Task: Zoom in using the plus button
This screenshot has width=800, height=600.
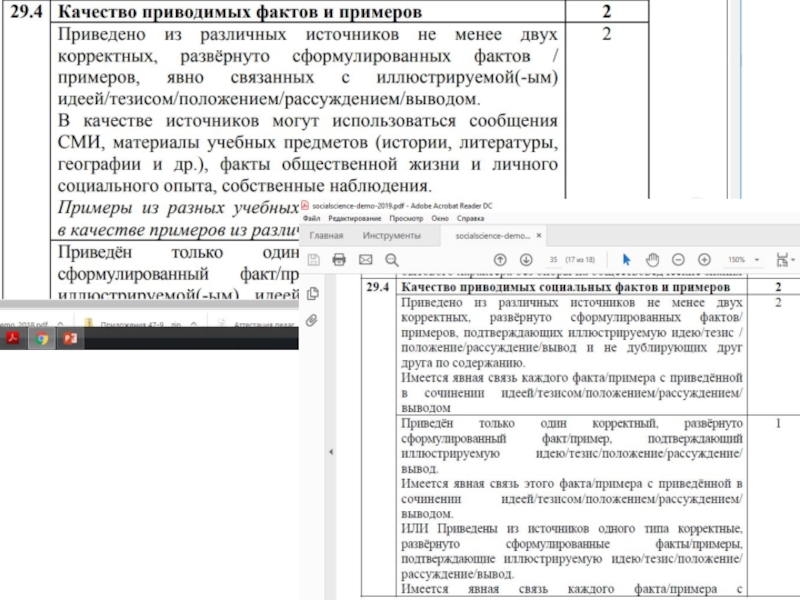Action: [704, 259]
